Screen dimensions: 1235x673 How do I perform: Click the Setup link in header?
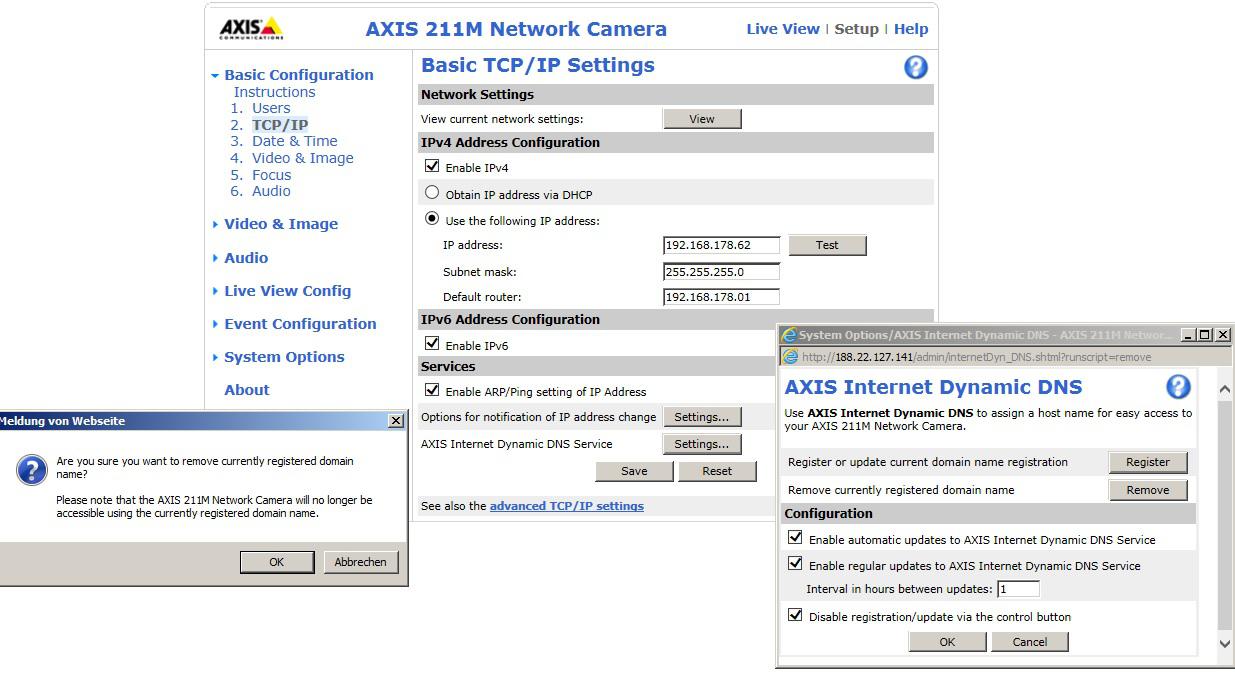[x=856, y=29]
